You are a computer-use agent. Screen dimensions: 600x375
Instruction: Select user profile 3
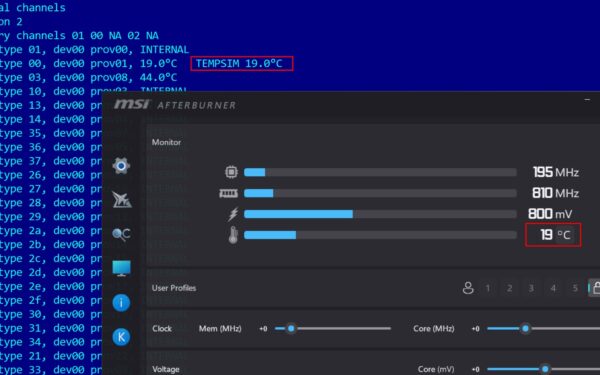tap(531, 288)
